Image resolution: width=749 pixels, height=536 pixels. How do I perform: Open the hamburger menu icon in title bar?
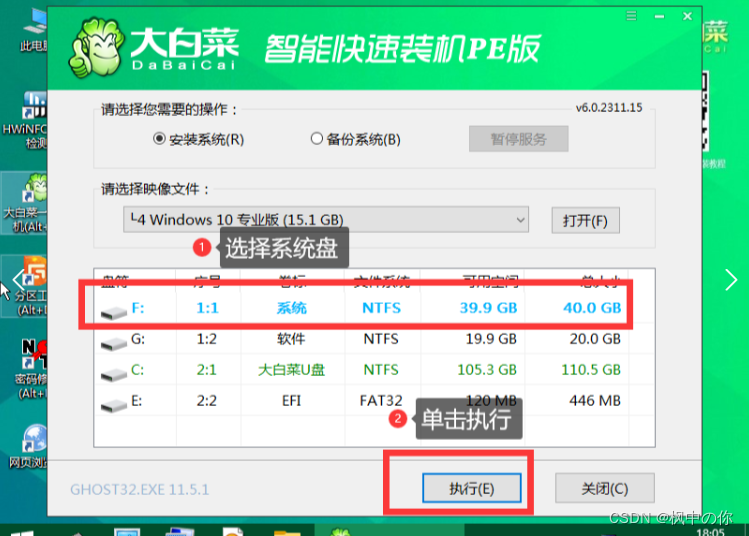pyautogui.click(x=631, y=16)
